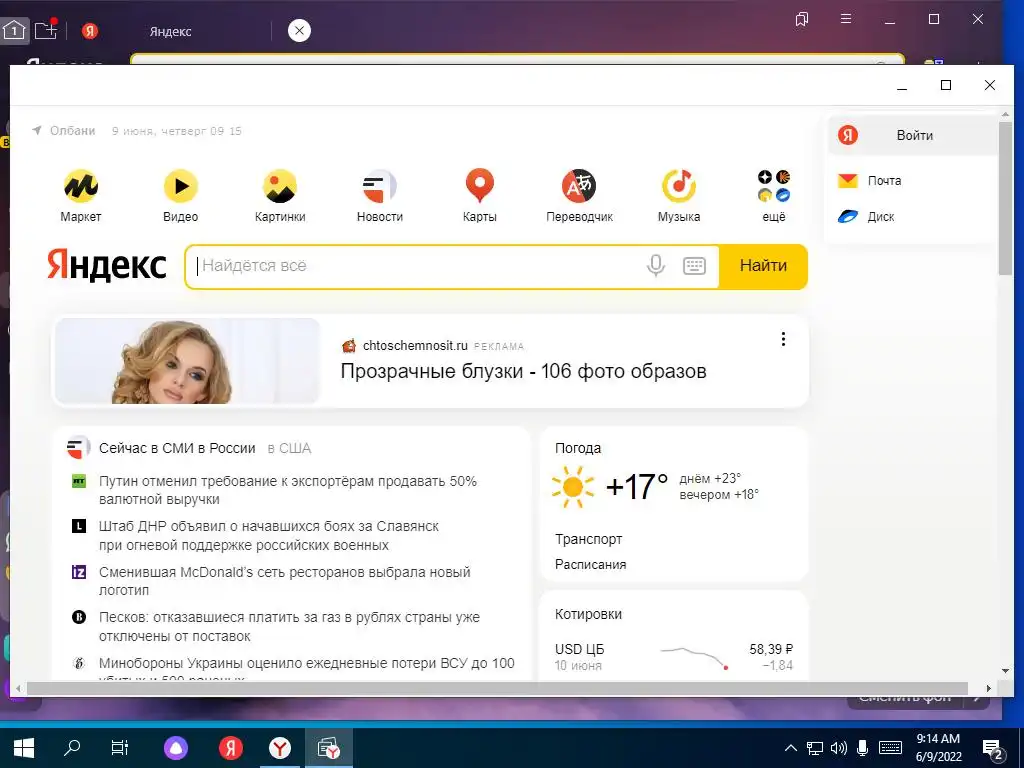Open red Я Yandex taskbar icon

(x=230, y=748)
